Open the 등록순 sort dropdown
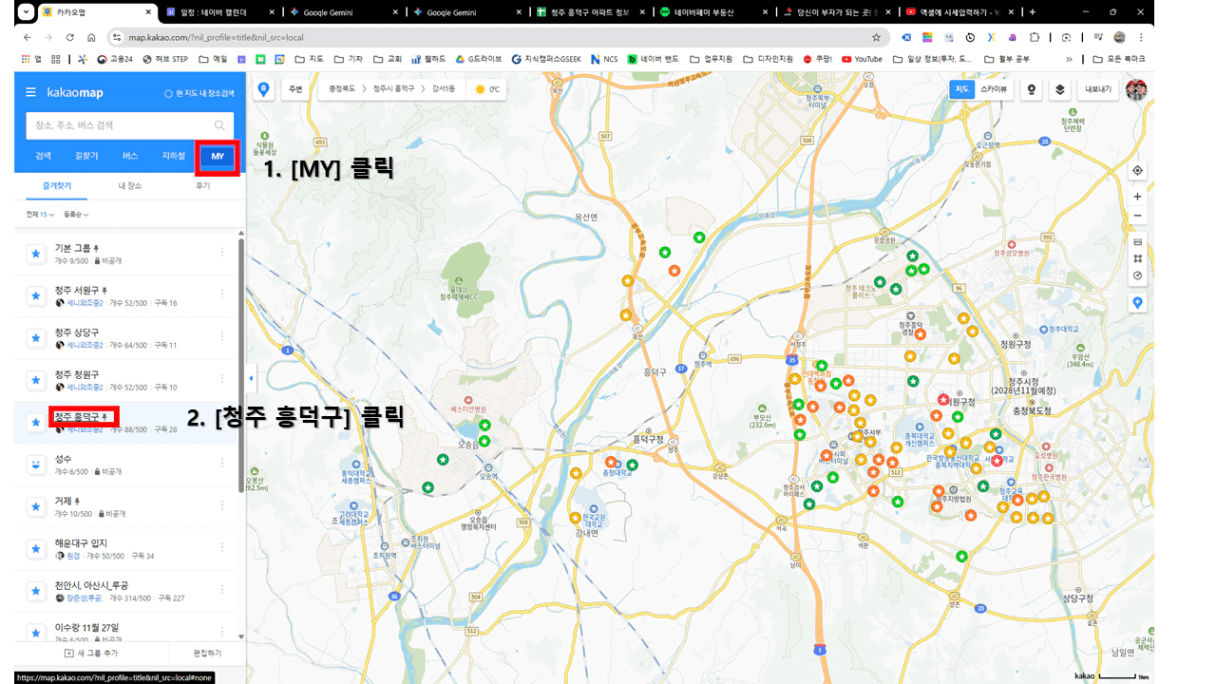Image resolution: width=1216 pixels, height=684 pixels. [76, 215]
